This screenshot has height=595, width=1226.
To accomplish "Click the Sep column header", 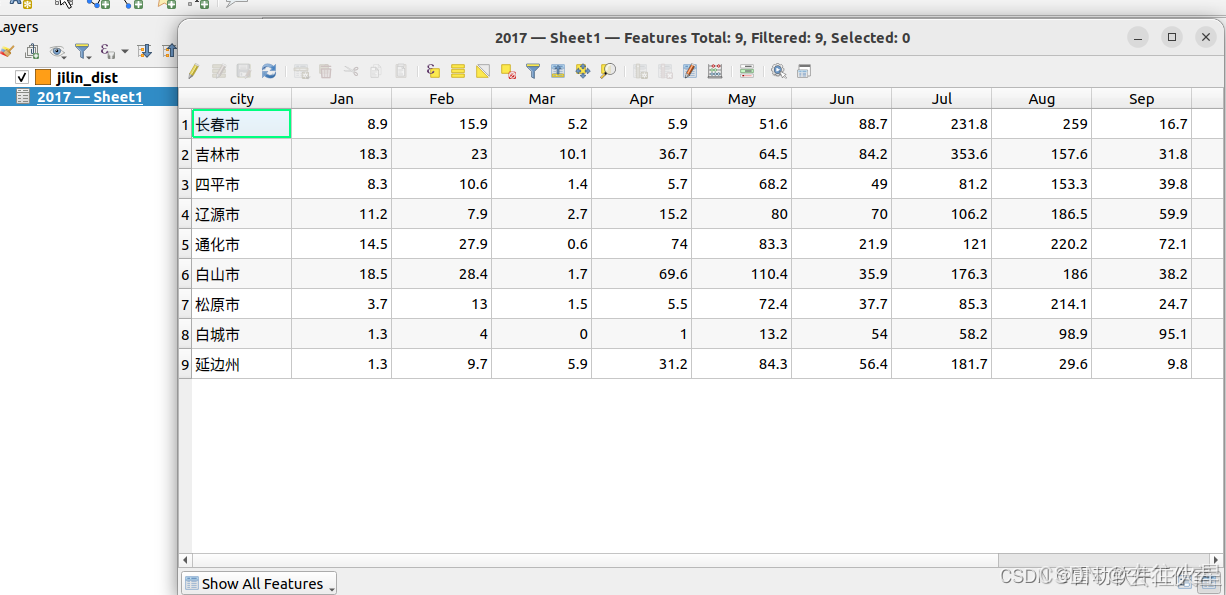I will tap(1142, 98).
